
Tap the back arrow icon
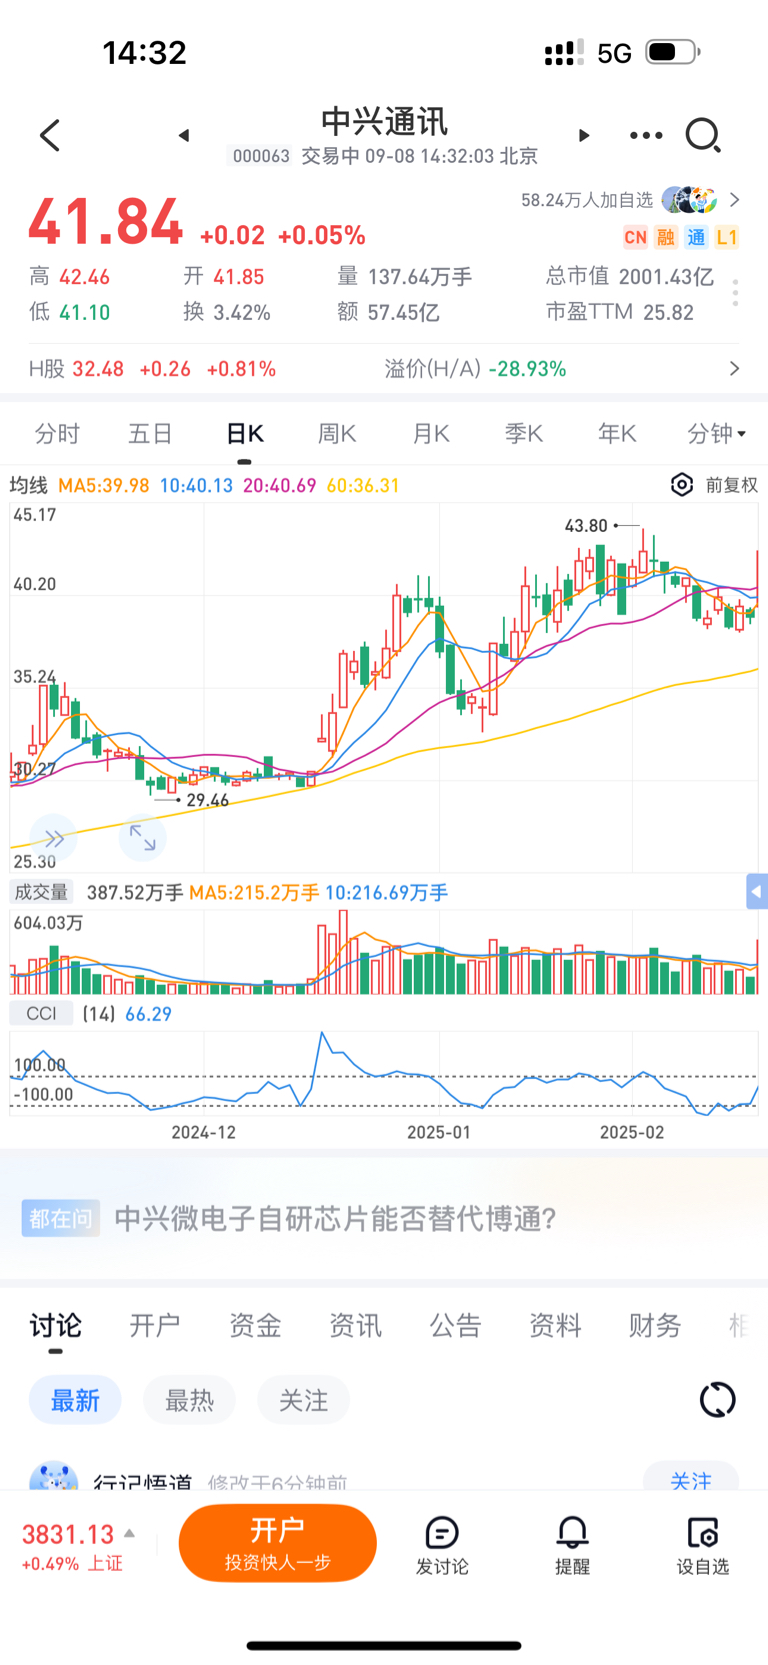coord(50,135)
